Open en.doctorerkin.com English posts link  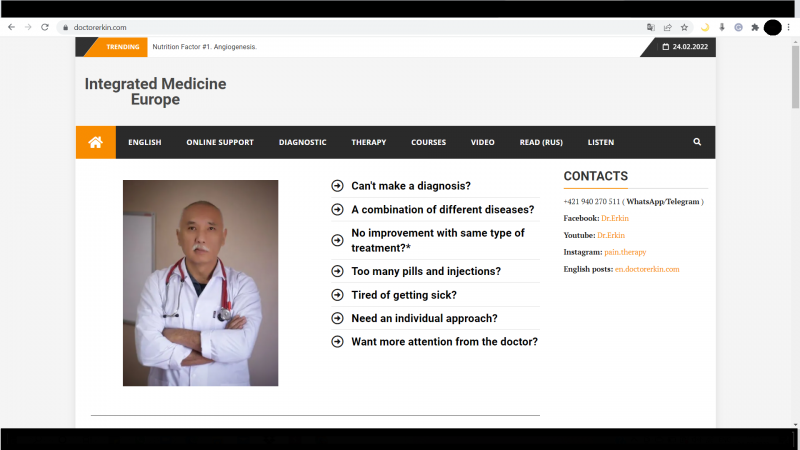[x=647, y=269]
